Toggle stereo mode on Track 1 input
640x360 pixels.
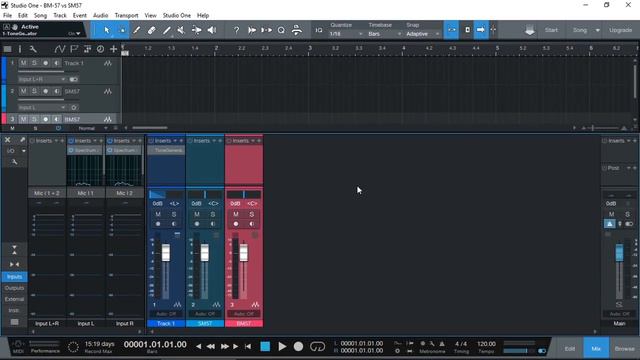coord(73,79)
